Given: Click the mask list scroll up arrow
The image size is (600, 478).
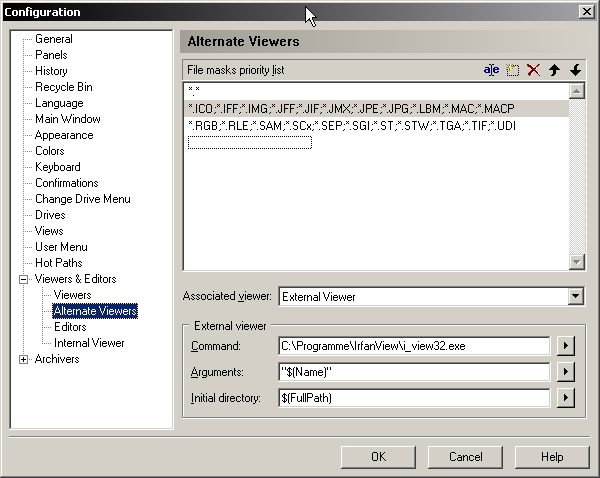Looking at the screenshot, I should pyautogui.click(x=577, y=91).
